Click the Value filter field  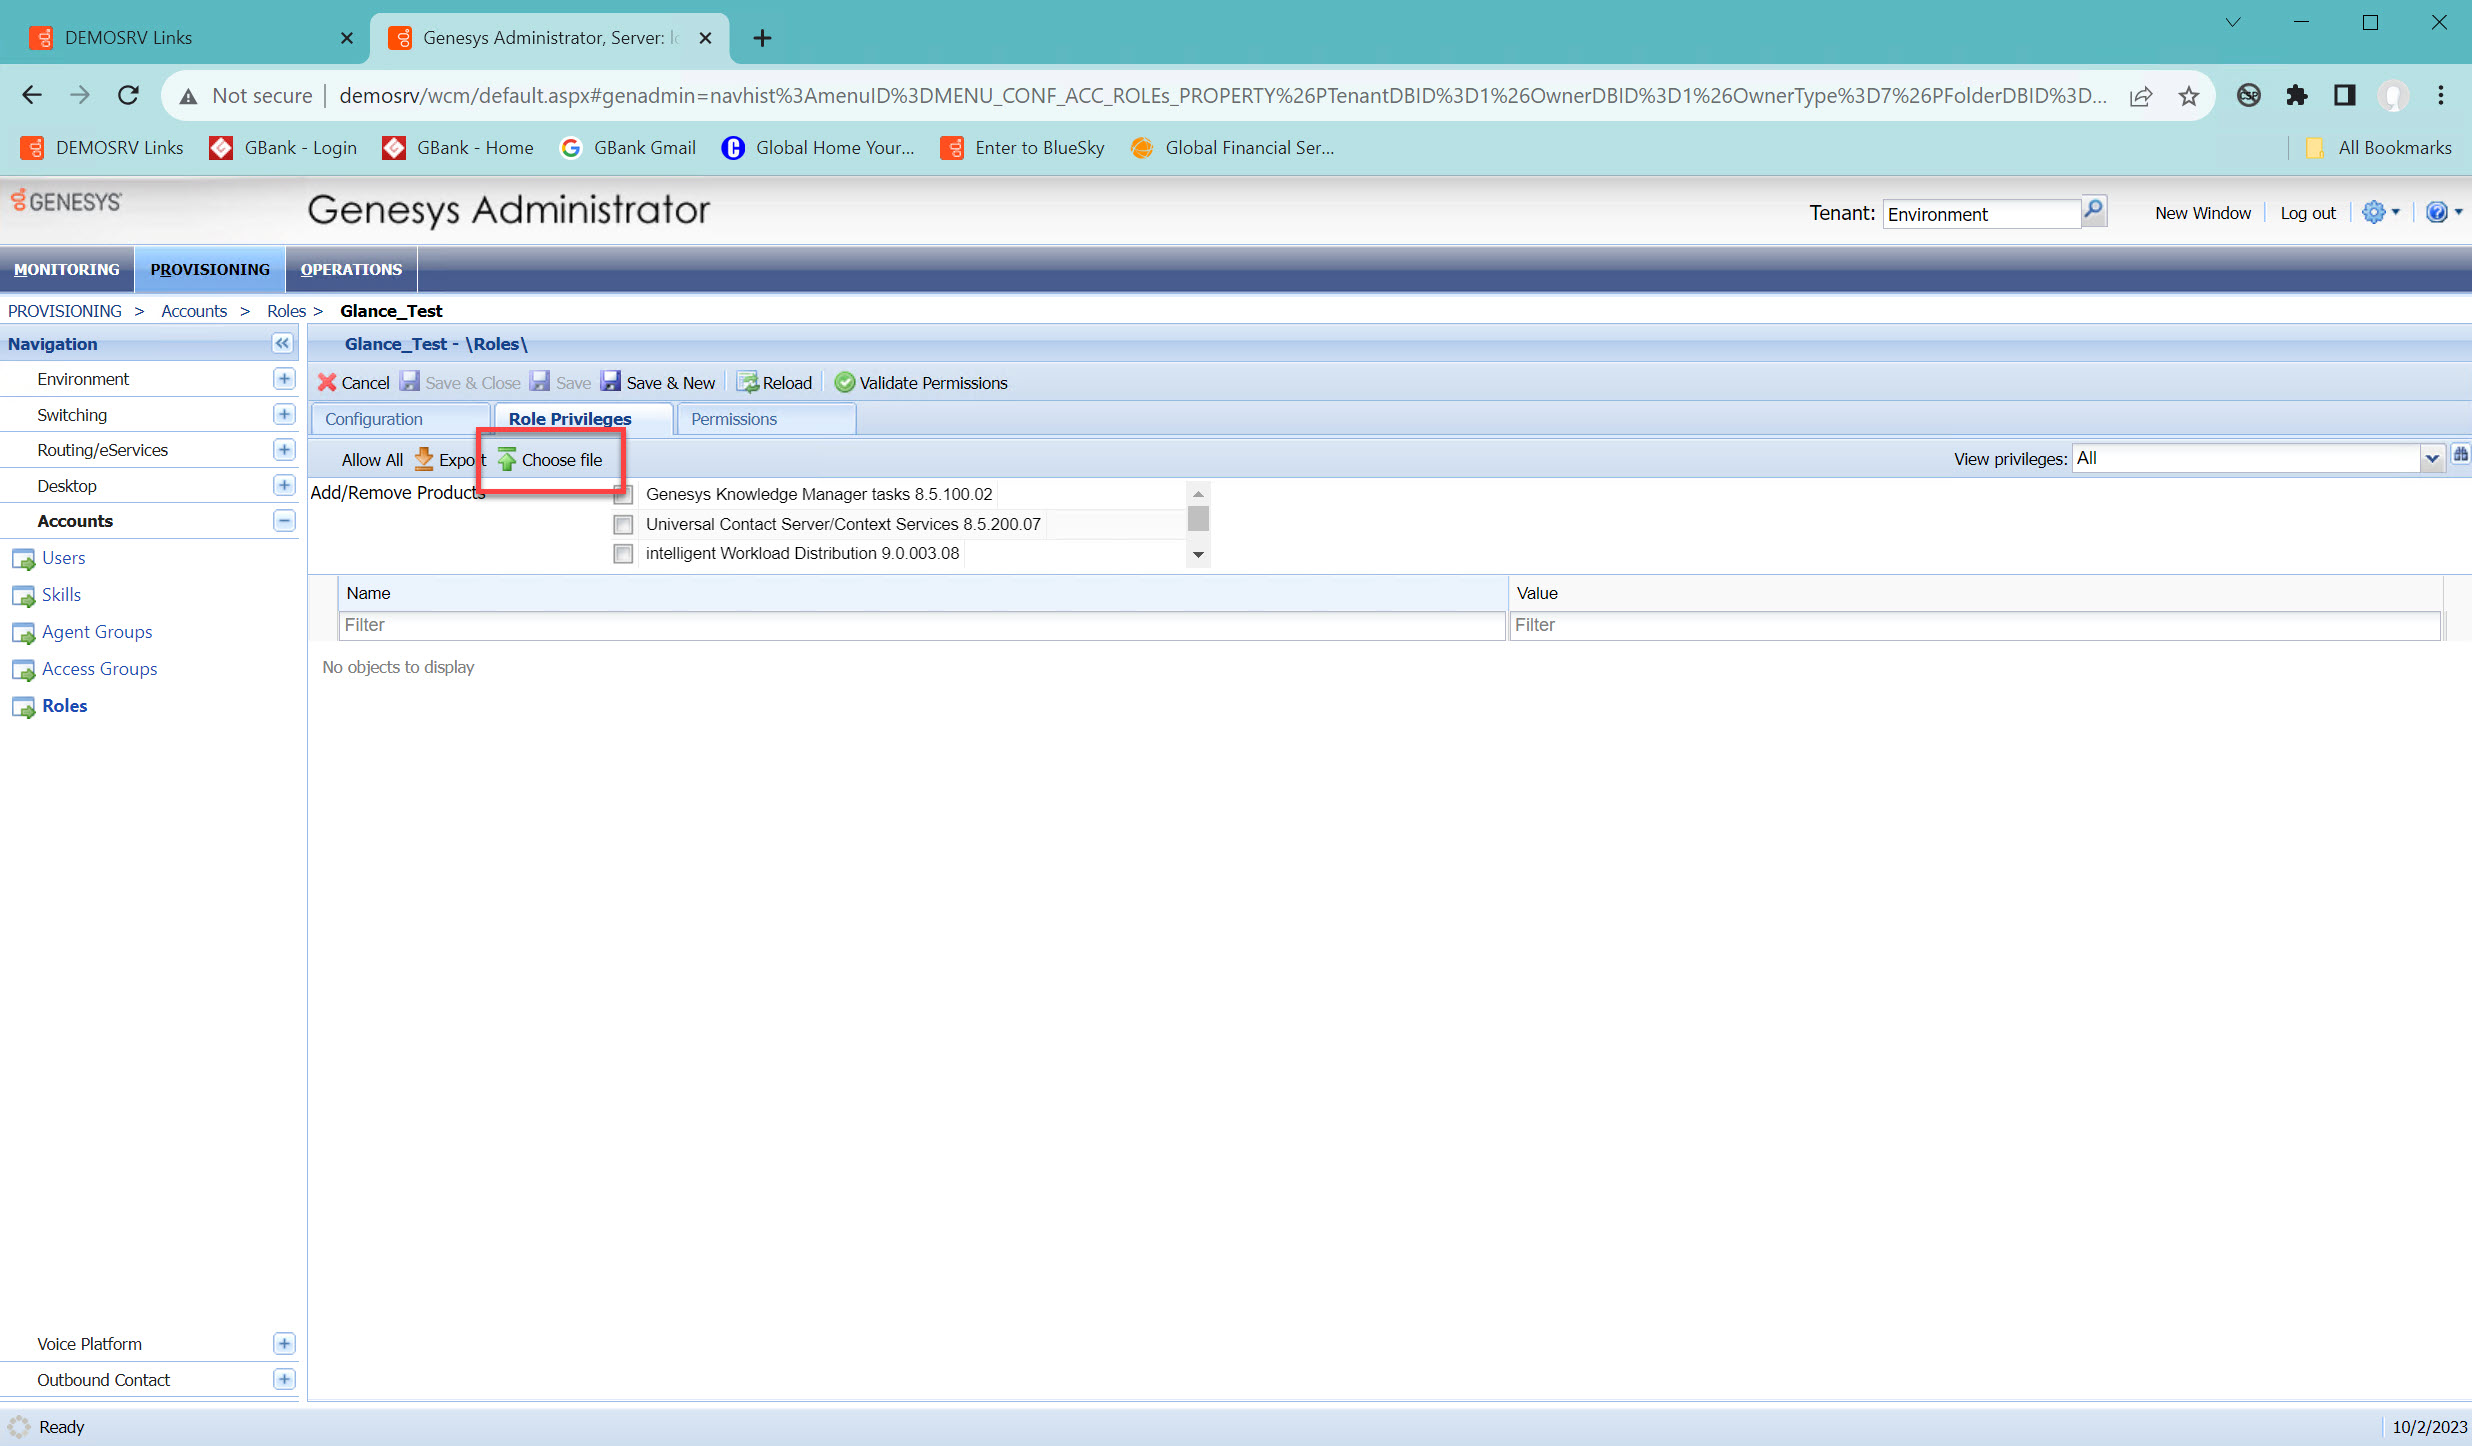click(1975, 625)
